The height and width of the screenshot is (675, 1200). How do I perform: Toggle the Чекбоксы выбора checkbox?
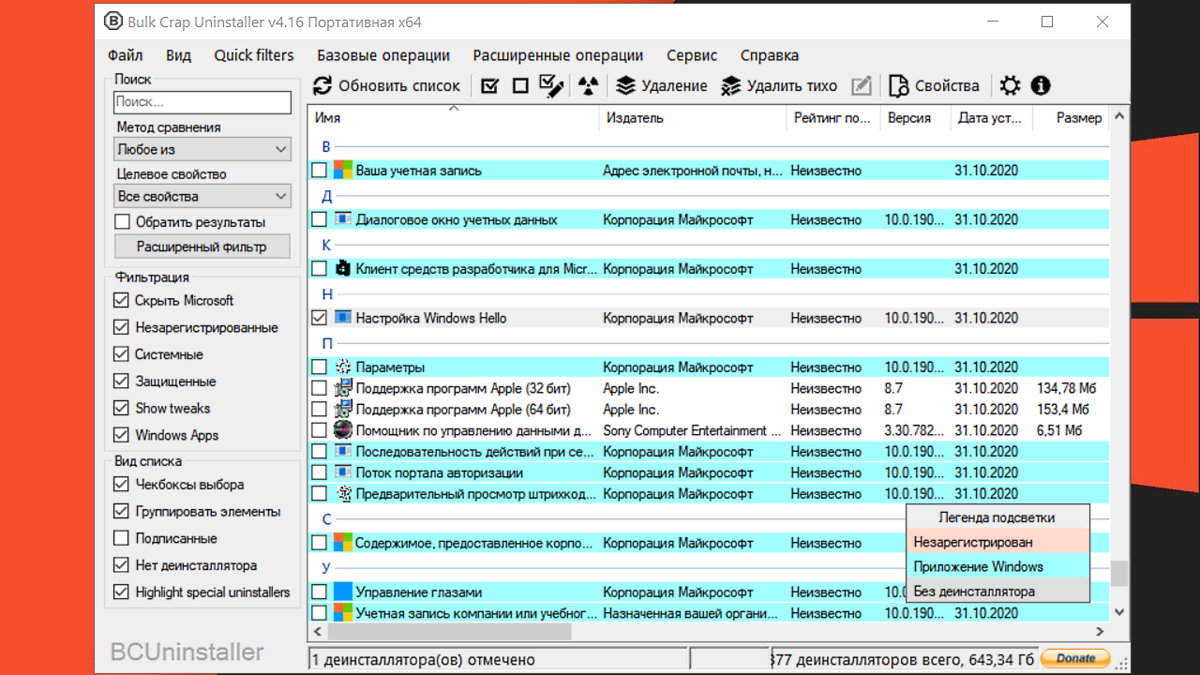121,484
